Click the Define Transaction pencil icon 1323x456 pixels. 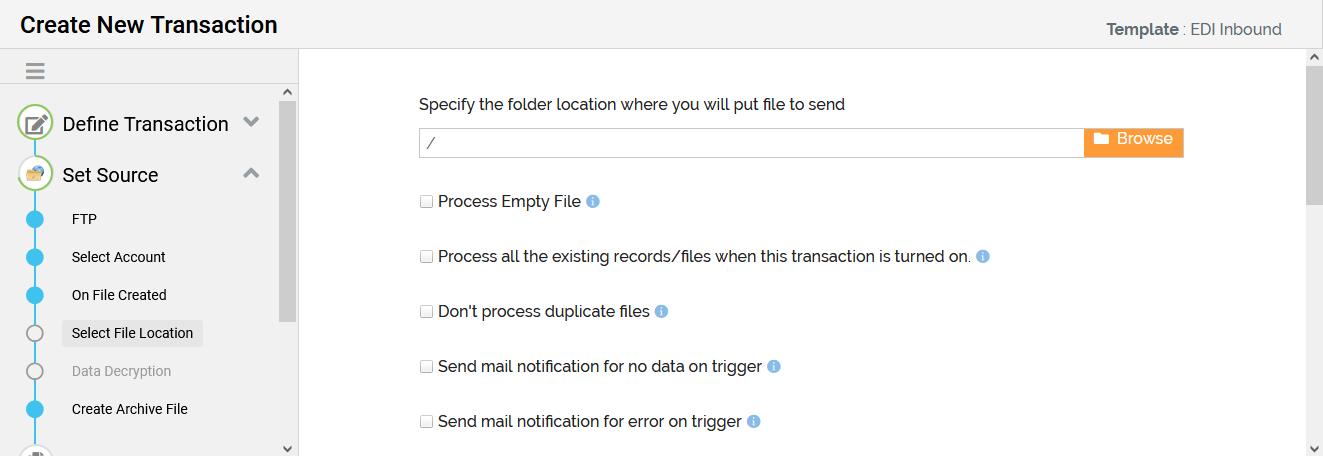click(35, 124)
